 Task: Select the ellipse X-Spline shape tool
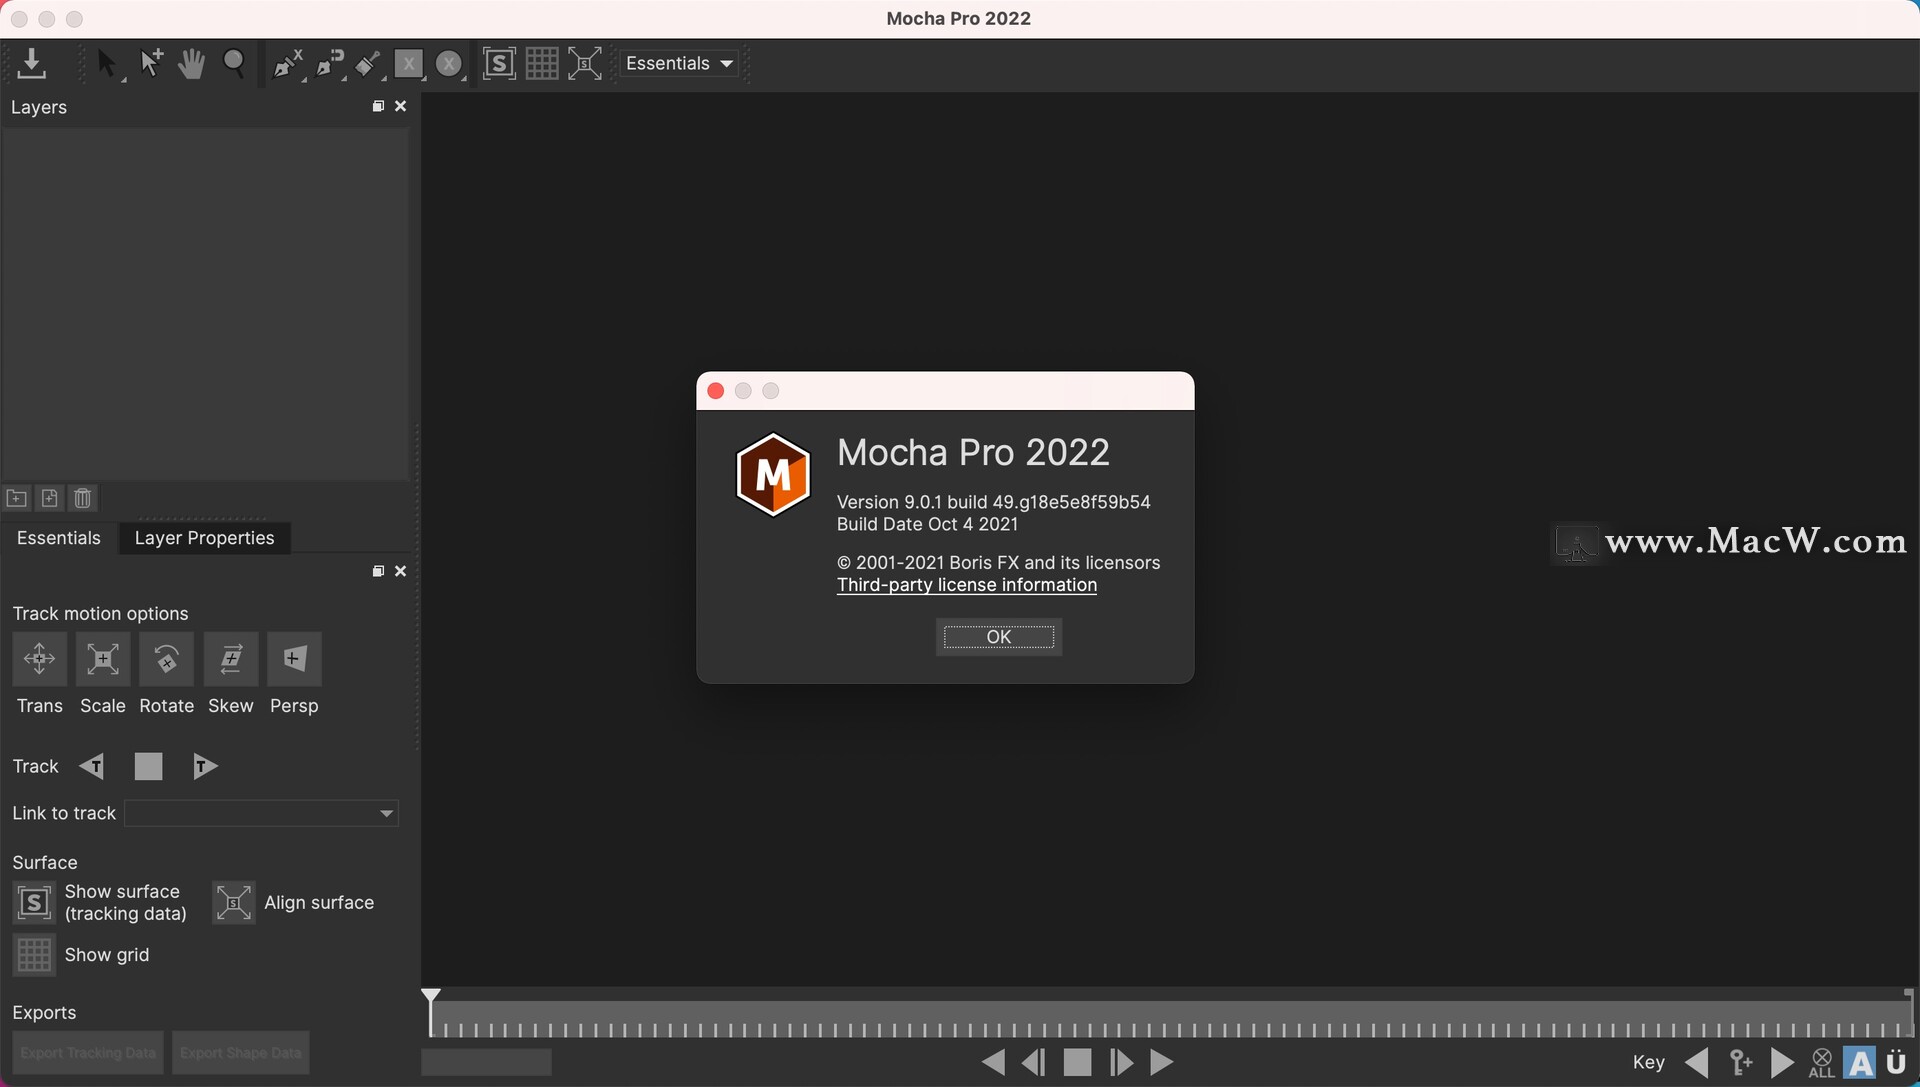450,64
